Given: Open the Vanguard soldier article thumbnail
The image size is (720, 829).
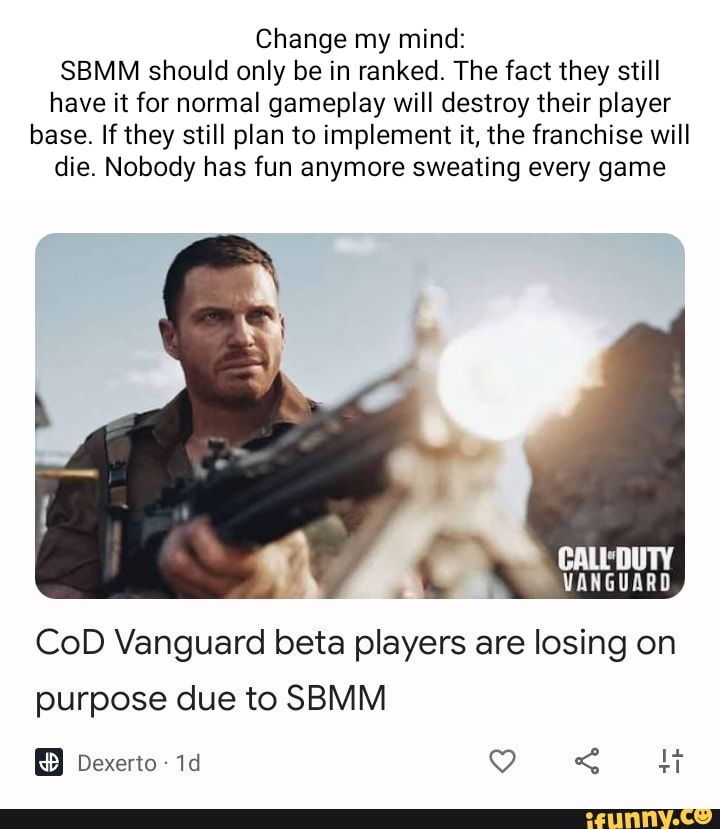Looking at the screenshot, I should pyautogui.click(x=360, y=416).
